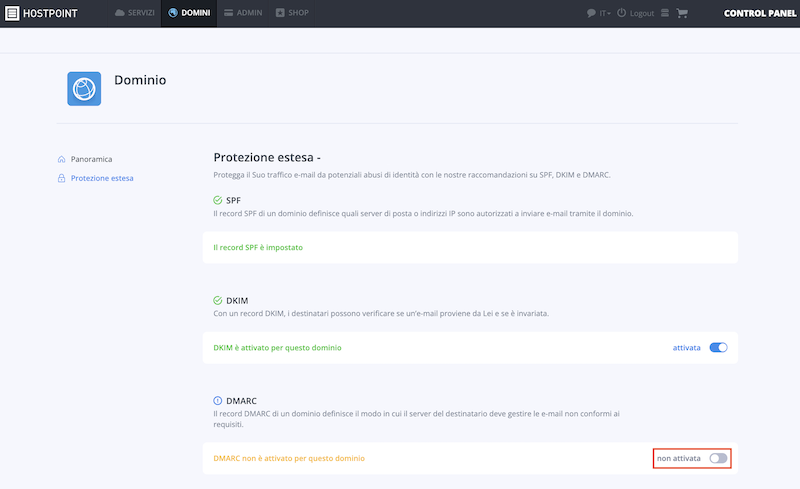This screenshot has width=800, height=489.
Task: Click the speech bubble language icon
Action: [591, 13]
